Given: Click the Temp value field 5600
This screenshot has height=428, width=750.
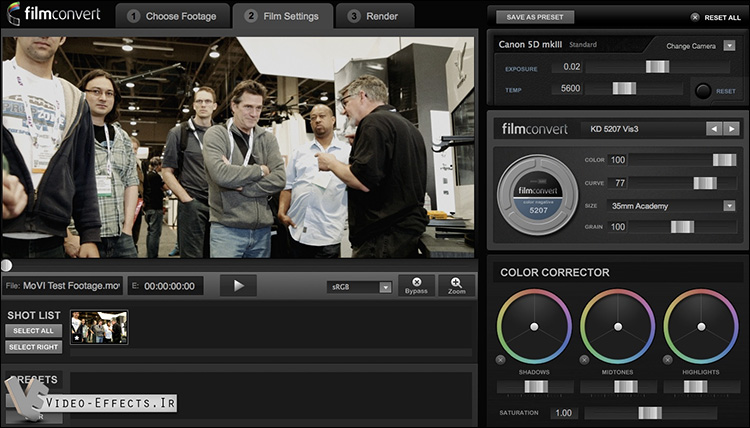Looking at the screenshot, I should coord(567,88).
